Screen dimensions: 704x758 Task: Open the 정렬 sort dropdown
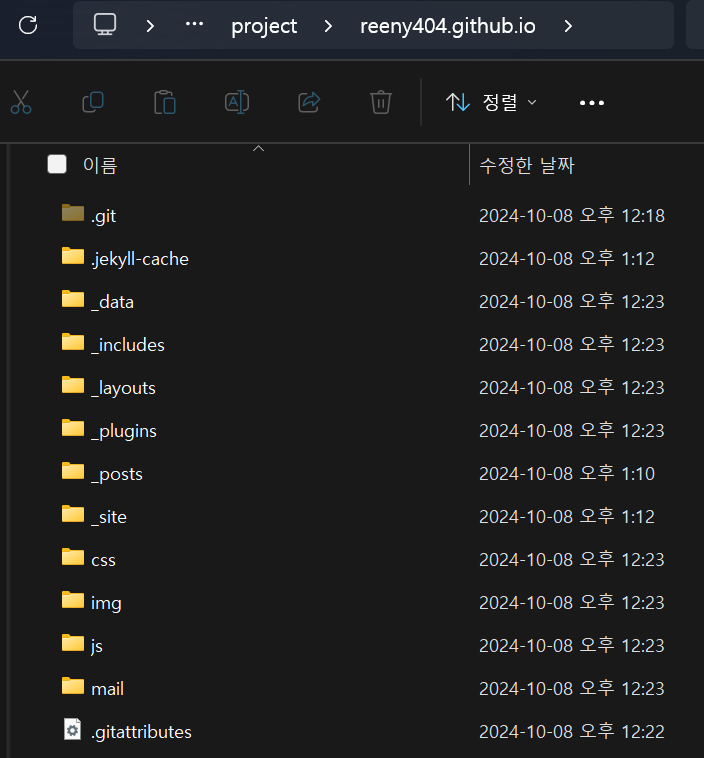(x=491, y=102)
